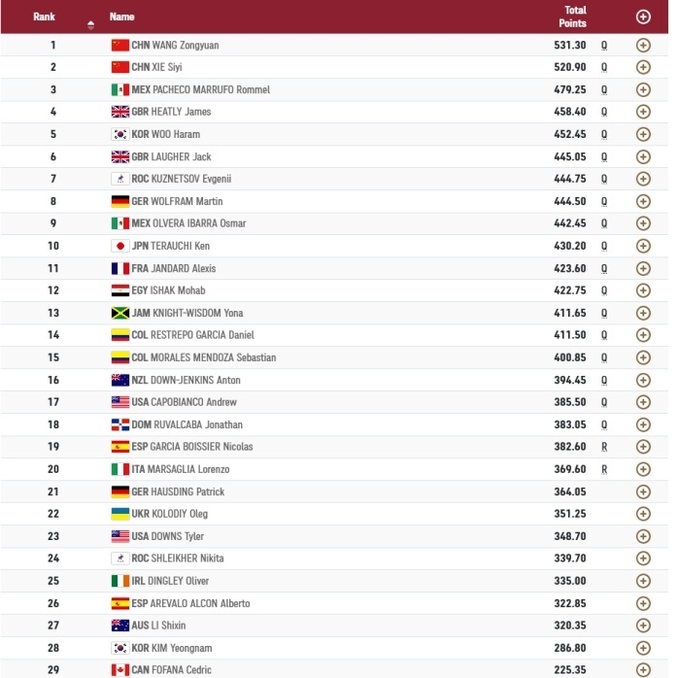
Task: Click the China flag beside WANG Zongyuan
Action: (120, 45)
